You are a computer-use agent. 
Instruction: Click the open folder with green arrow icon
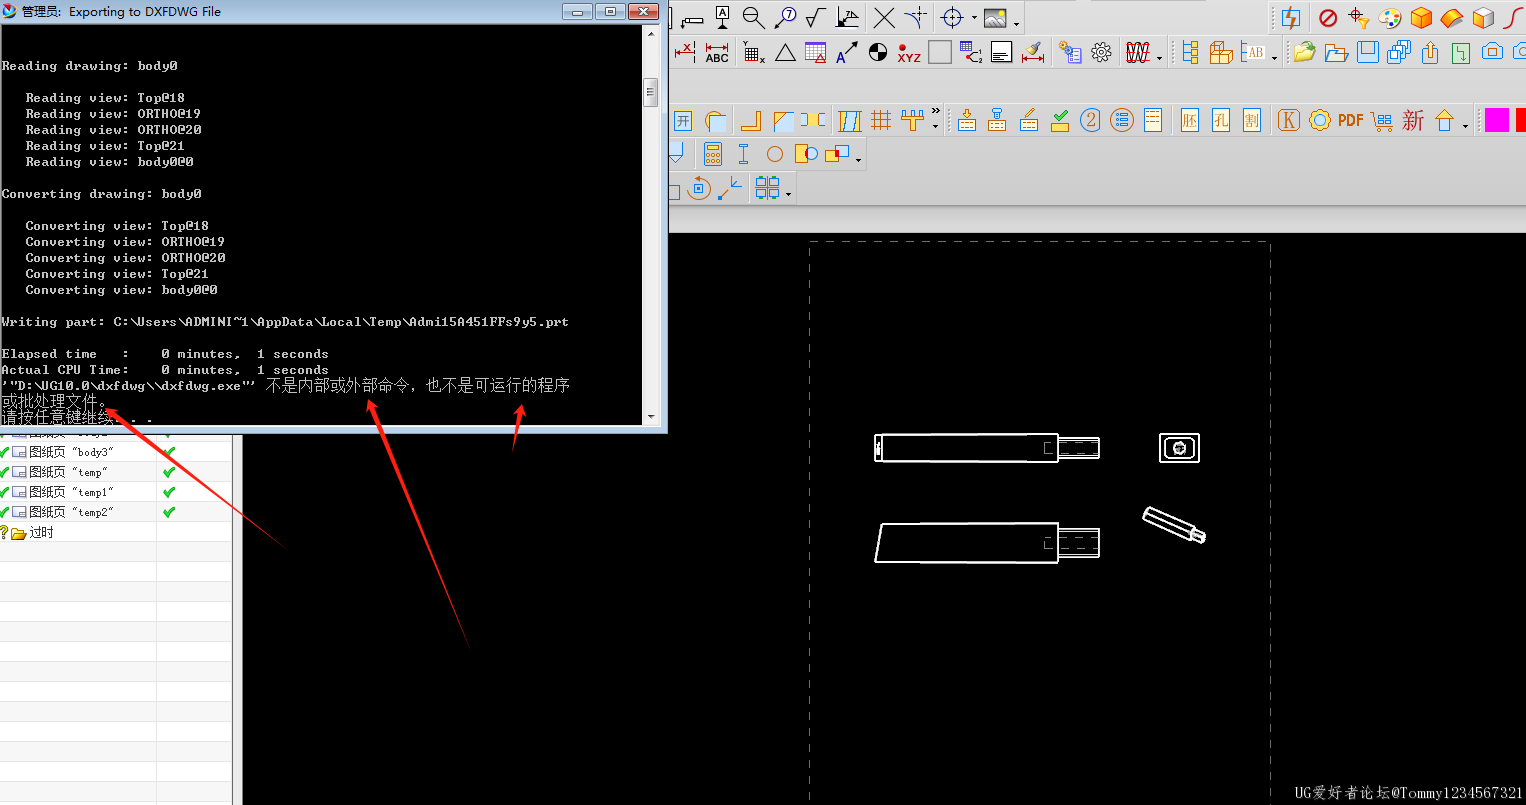[x=1304, y=52]
